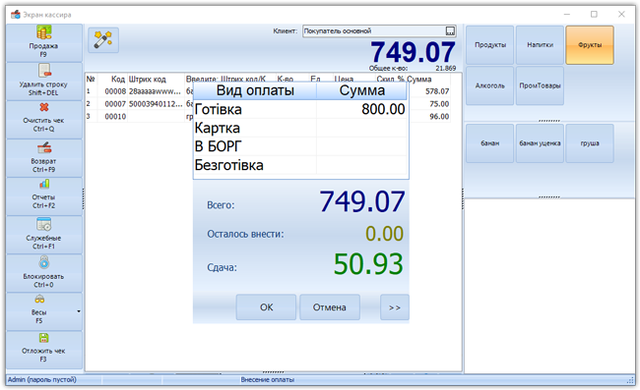Open Отчеты reports

click(x=44, y=196)
